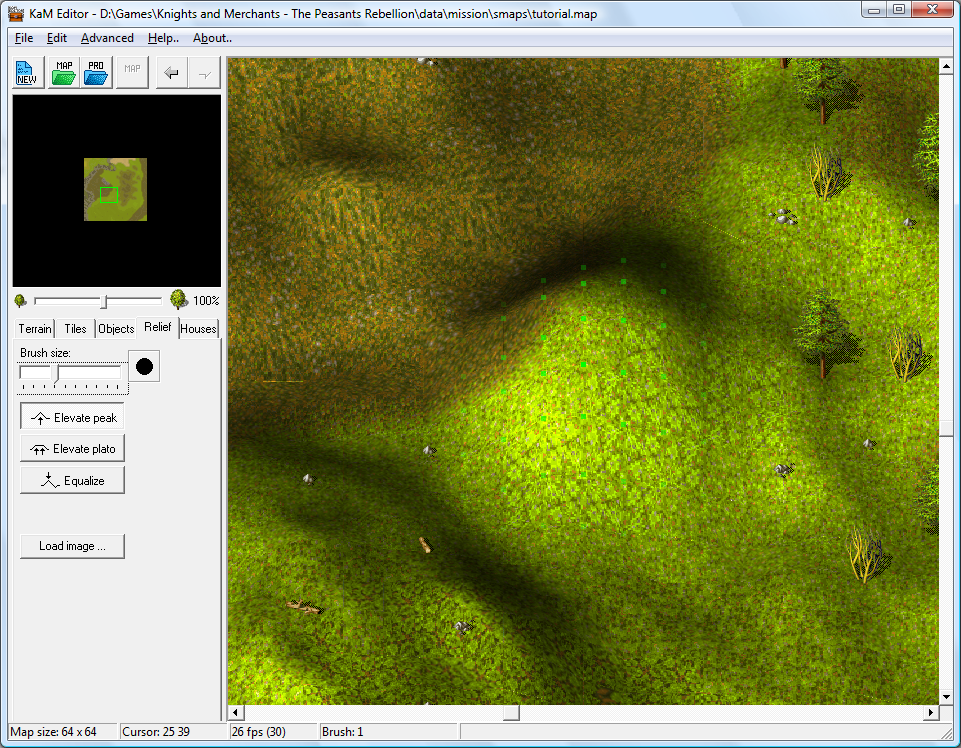Image resolution: width=961 pixels, height=748 pixels.
Task: Click the Brush: 1 status
Action: click(x=343, y=731)
